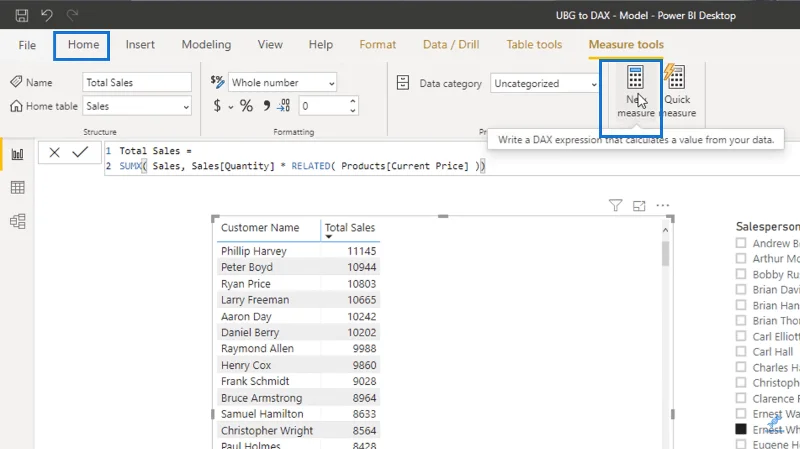
Task: Toggle the thousands separator comma
Action: point(266,106)
